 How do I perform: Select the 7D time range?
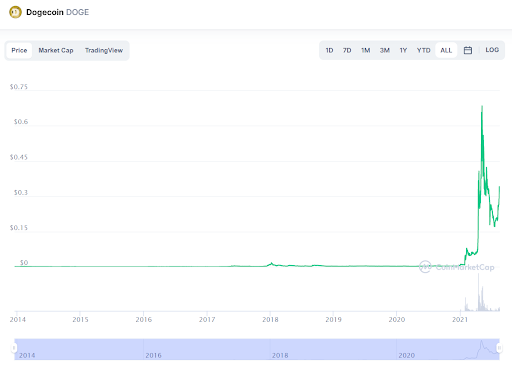coord(347,50)
